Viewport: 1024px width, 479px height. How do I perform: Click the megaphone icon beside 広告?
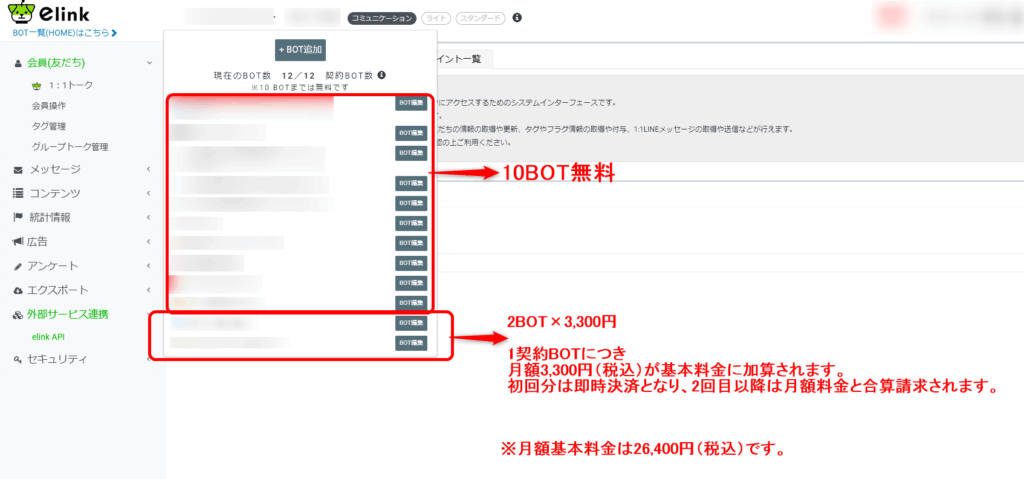tap(18, 241)
